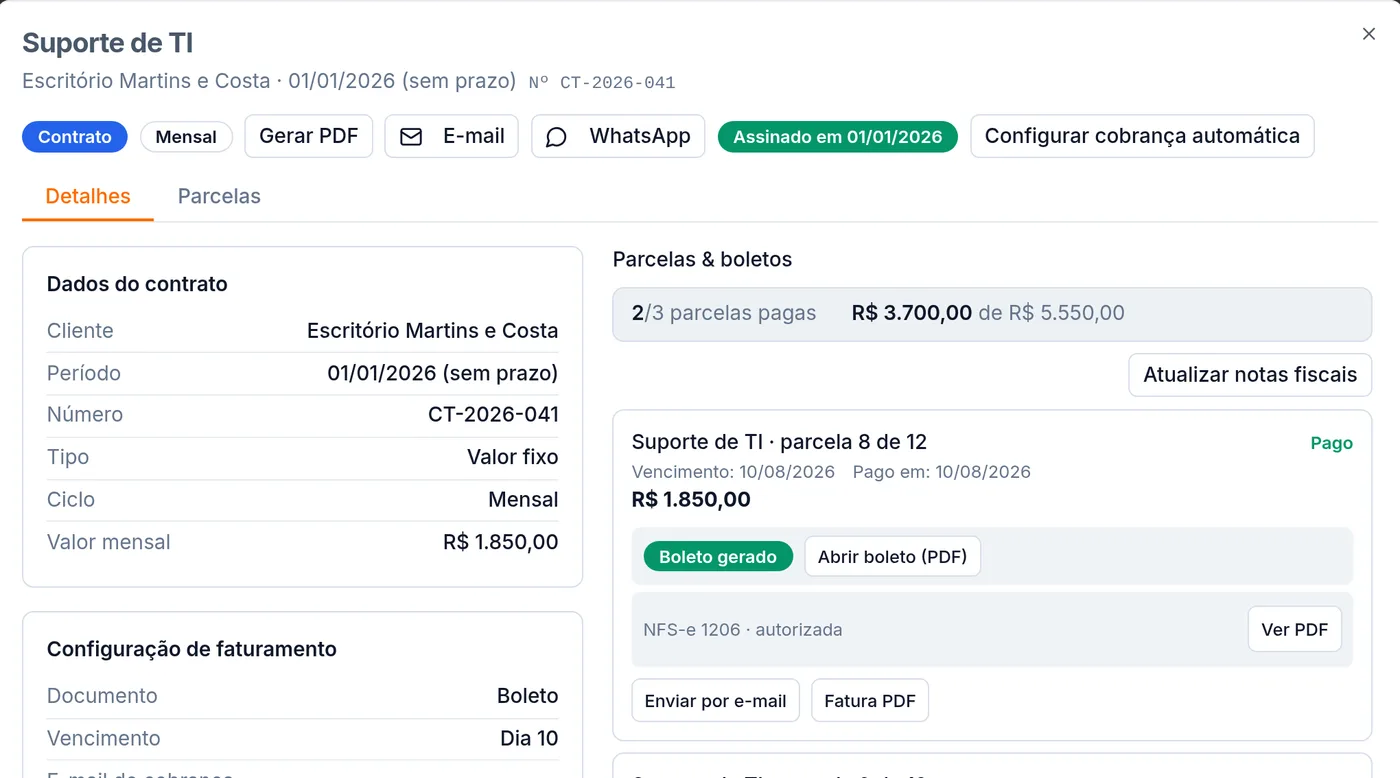
Task: Click 'Parcelas & boletos' heading
Action: [702, 260]
